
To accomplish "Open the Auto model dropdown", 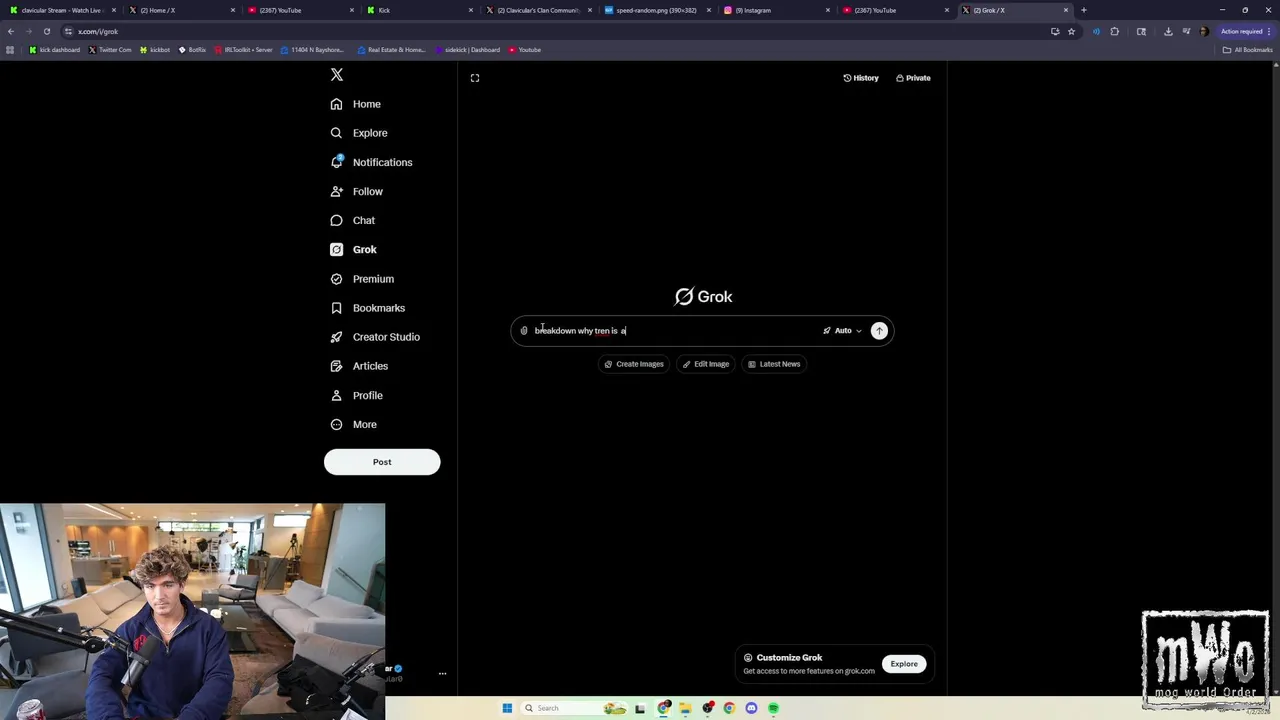I will tap(842, 331).
